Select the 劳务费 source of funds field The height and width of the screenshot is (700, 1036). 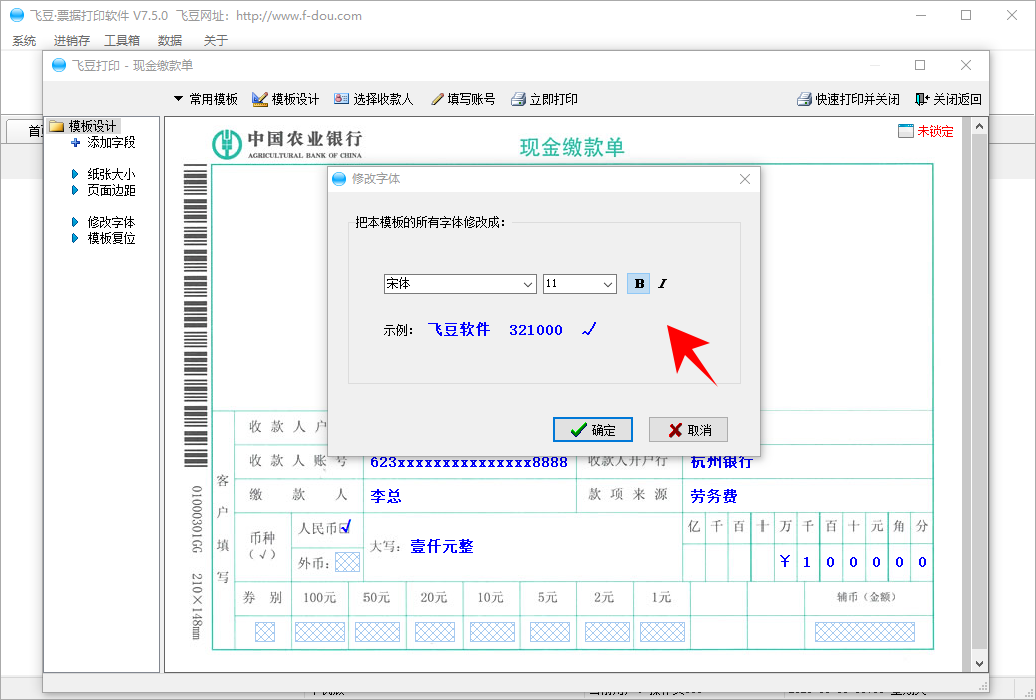[714, 496]
